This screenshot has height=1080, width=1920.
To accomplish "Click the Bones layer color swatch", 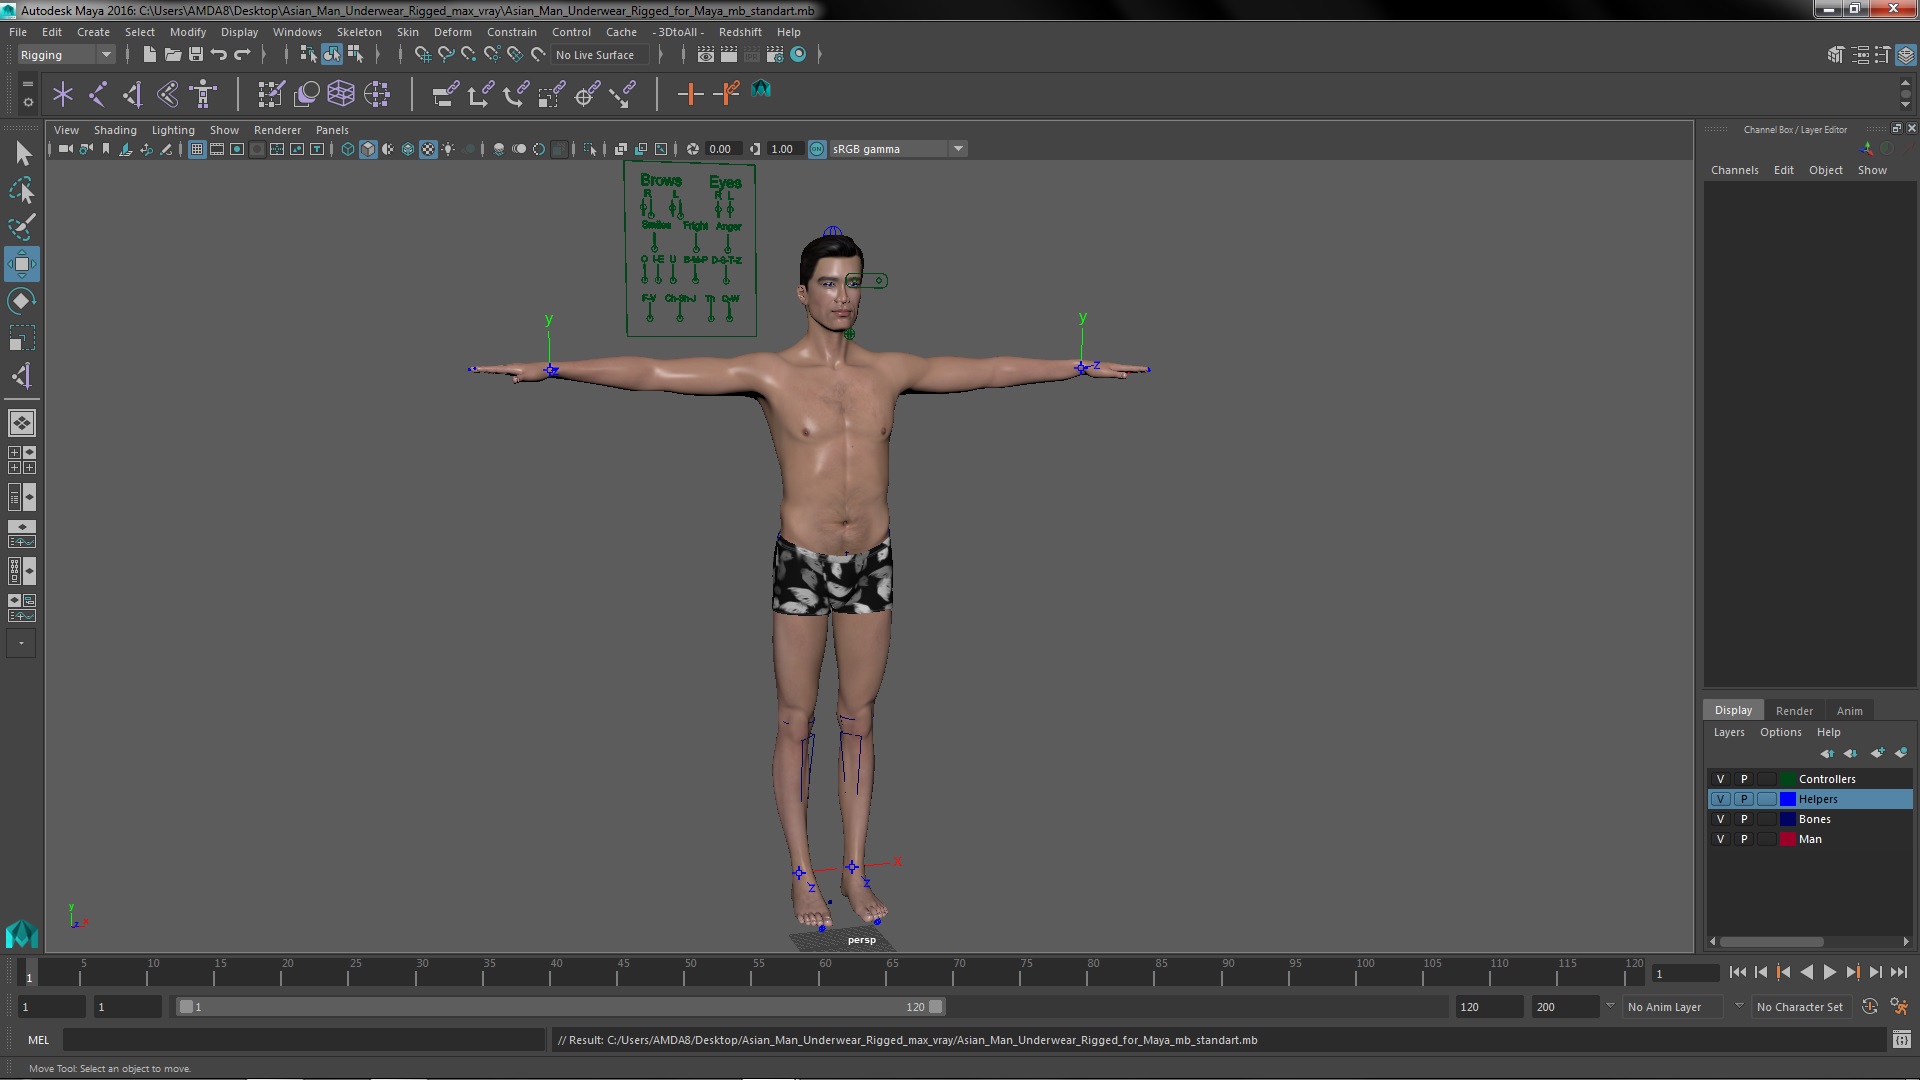I will pyautogui.click(x=1788, y=819).
